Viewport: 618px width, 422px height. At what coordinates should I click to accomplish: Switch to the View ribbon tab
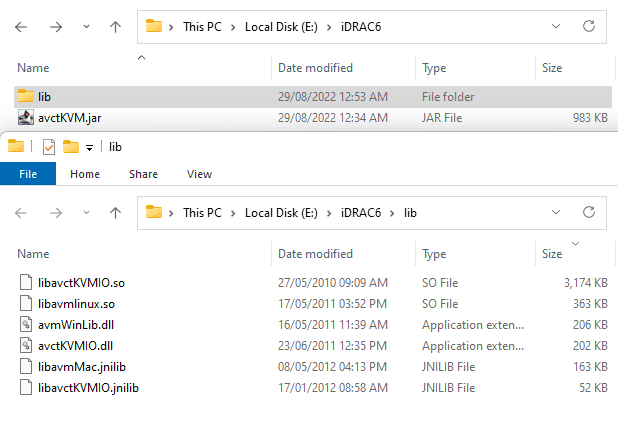click(x=199, y=174)
